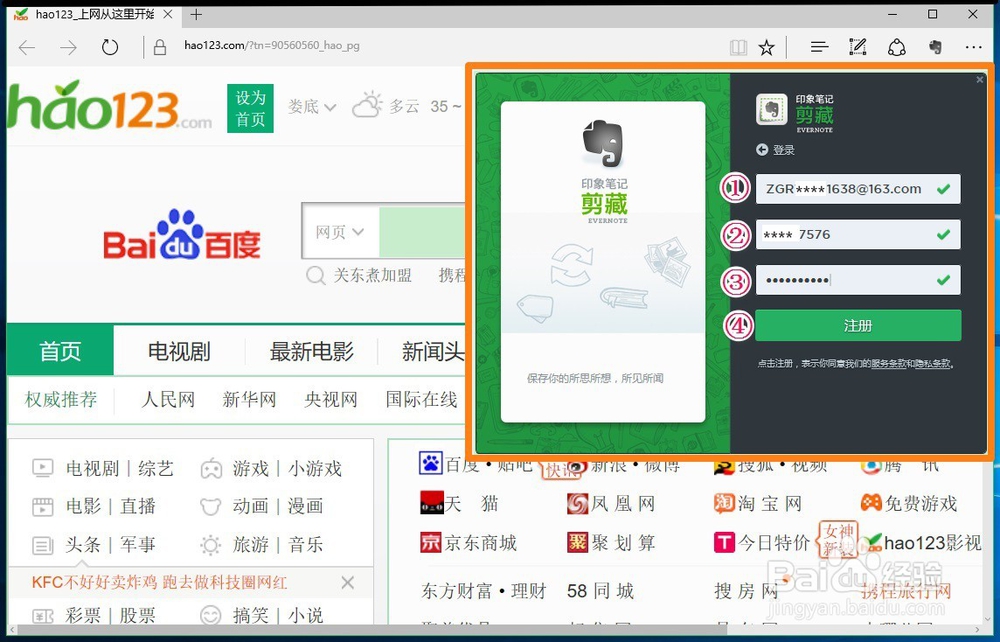The image size is (1000, 642).
Task: Open browser More actions ellipsis menu
Action: [973, 47]
